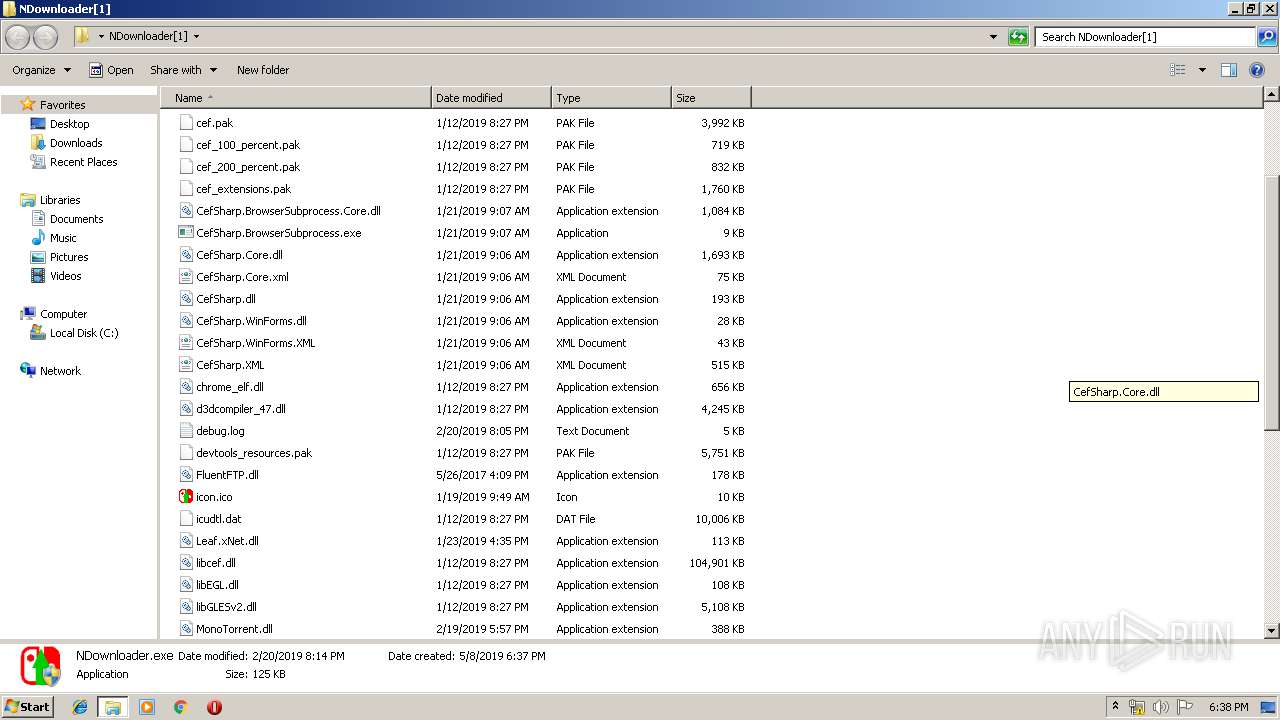1280x720 pixels.
Task: Select the file libGLESv2.dll
Action: click(x=226, y=607)
